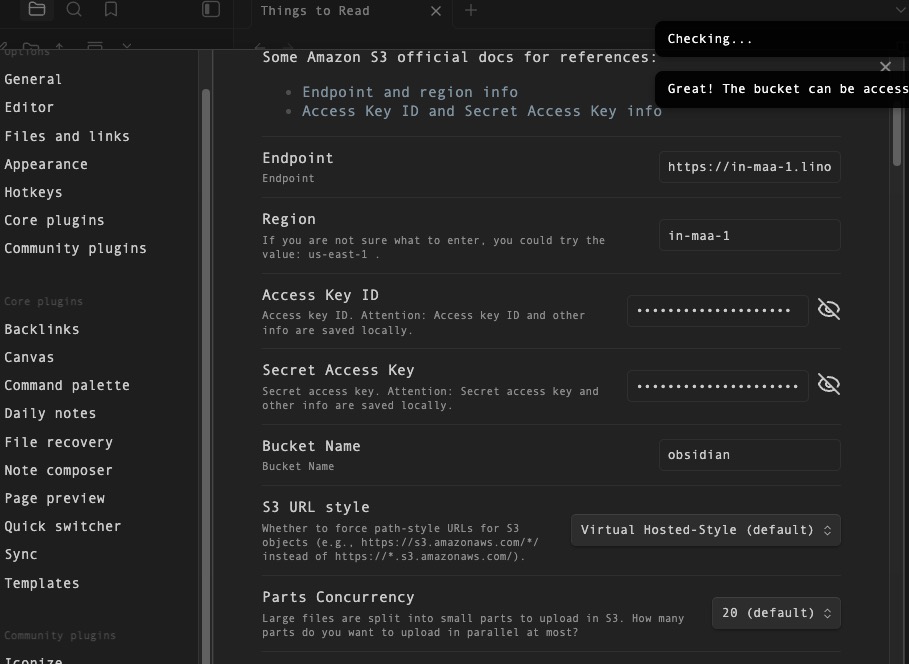Open the S3 URL style dropdown

(705, 530)
